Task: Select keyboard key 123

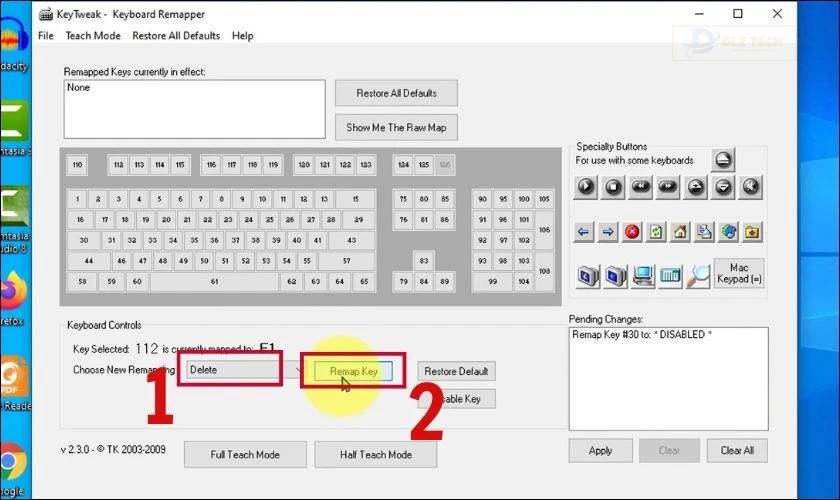Action: pyautogui.click(x=366, y=165)
